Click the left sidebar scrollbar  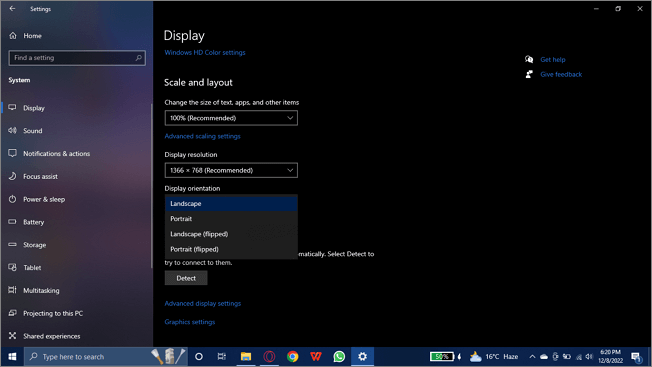coord(152,186)
